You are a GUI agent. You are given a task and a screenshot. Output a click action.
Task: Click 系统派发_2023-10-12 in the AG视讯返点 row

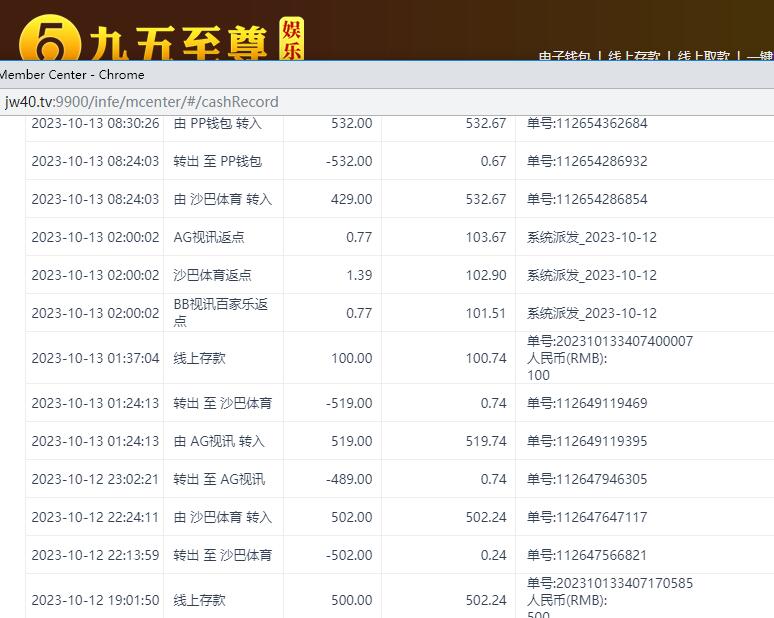pos(592,237)
